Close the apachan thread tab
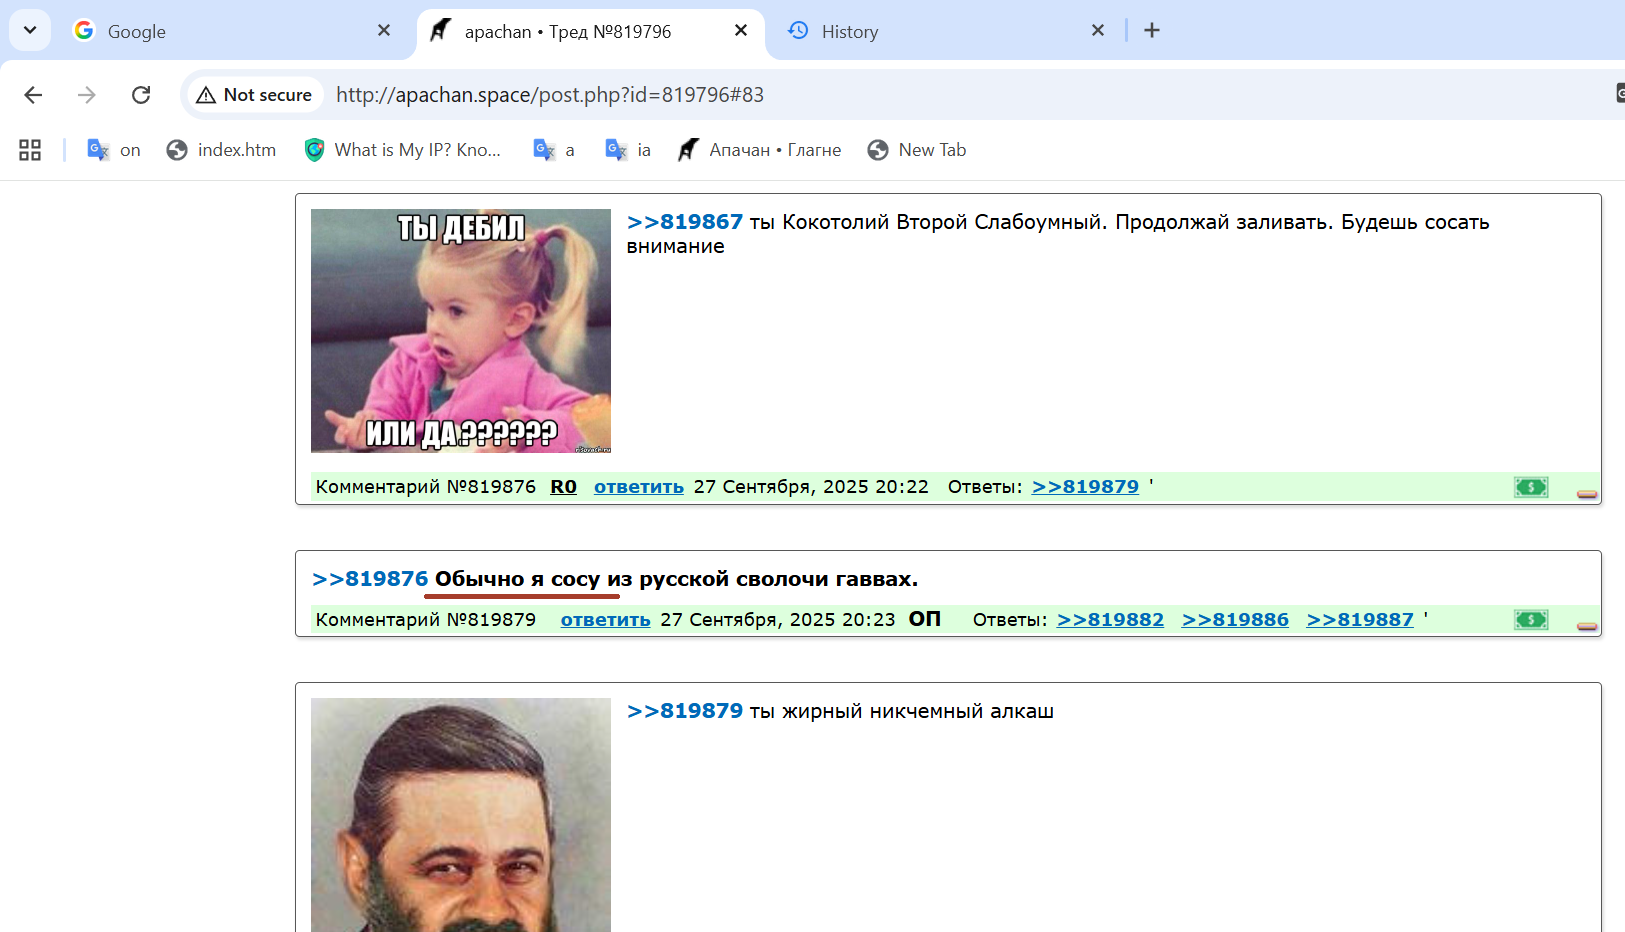The width and height of the screenshot is (1625, 932). 741,30
